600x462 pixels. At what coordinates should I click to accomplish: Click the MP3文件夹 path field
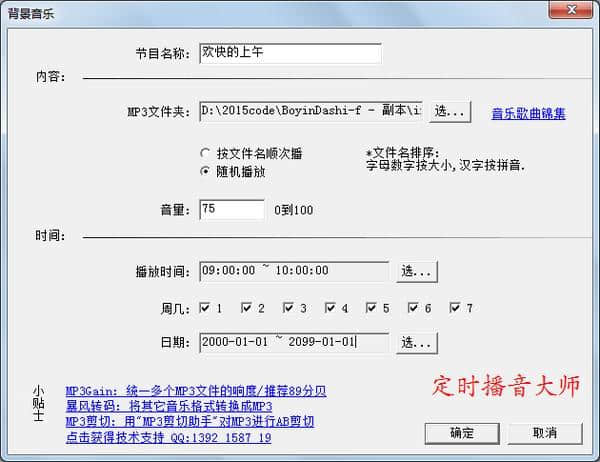[311, 111]
